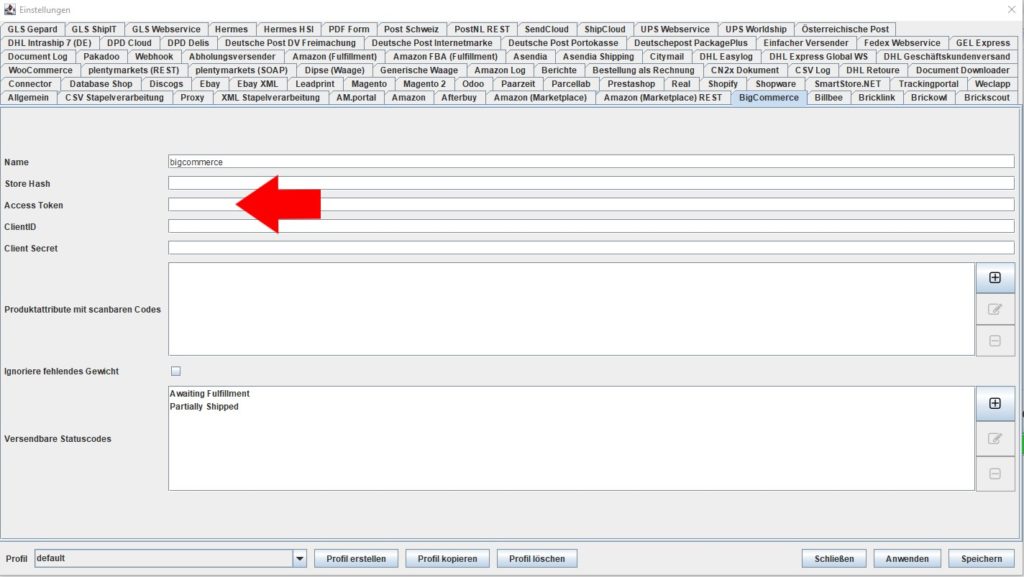Viewport: 1024px width, 577px height.
Task: Open the Shopware tab
Action: (x=776, y=84)
